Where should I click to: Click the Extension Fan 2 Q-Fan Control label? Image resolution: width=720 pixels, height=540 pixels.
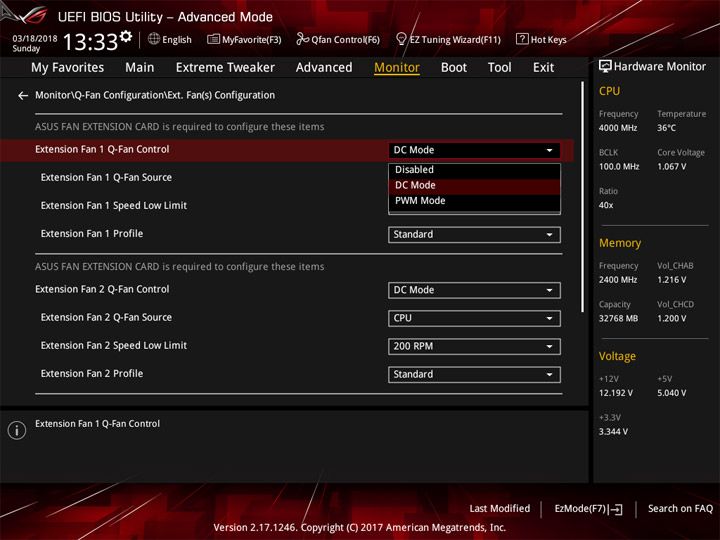click(x=102, y=290)
